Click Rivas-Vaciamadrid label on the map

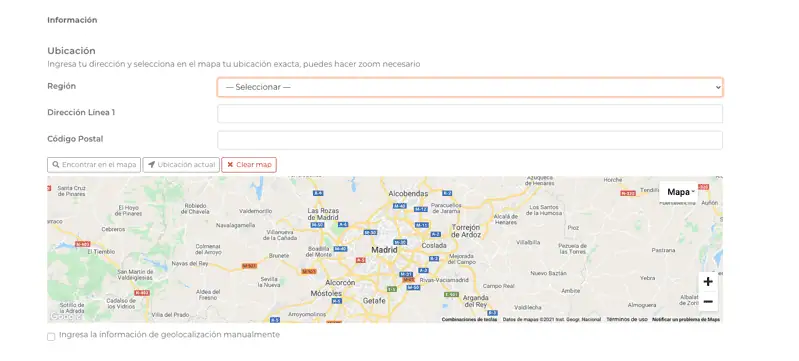[x=444, y=280]
